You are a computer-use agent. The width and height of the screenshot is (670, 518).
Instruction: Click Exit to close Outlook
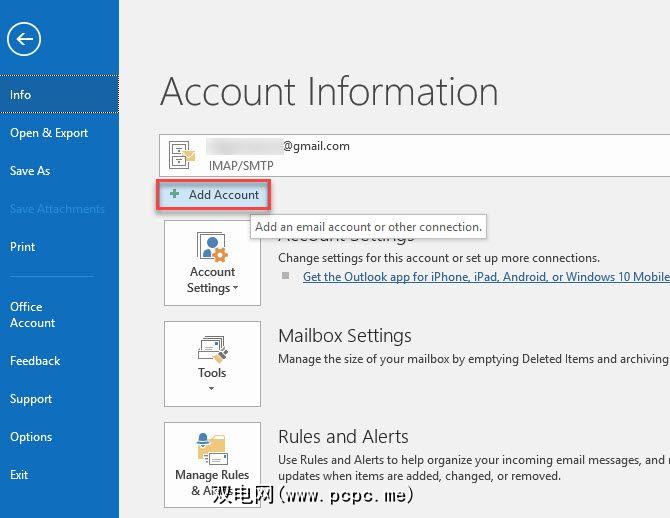pos(19,475)
